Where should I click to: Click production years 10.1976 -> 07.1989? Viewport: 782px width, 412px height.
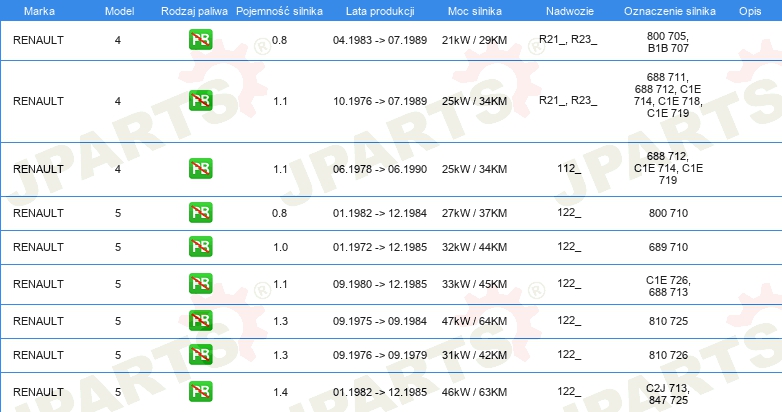pos(380,101)
